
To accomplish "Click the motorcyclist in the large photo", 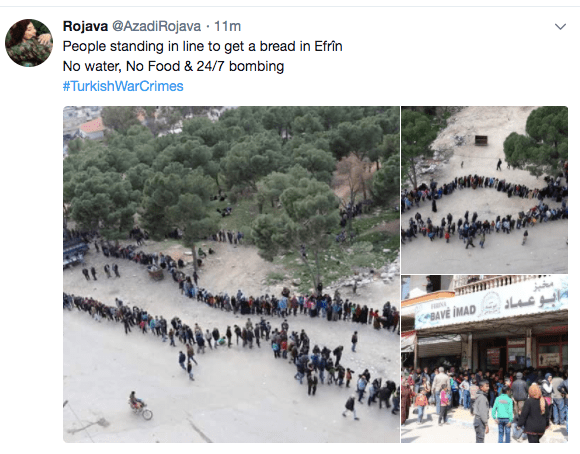I will [x=140, y=406].
